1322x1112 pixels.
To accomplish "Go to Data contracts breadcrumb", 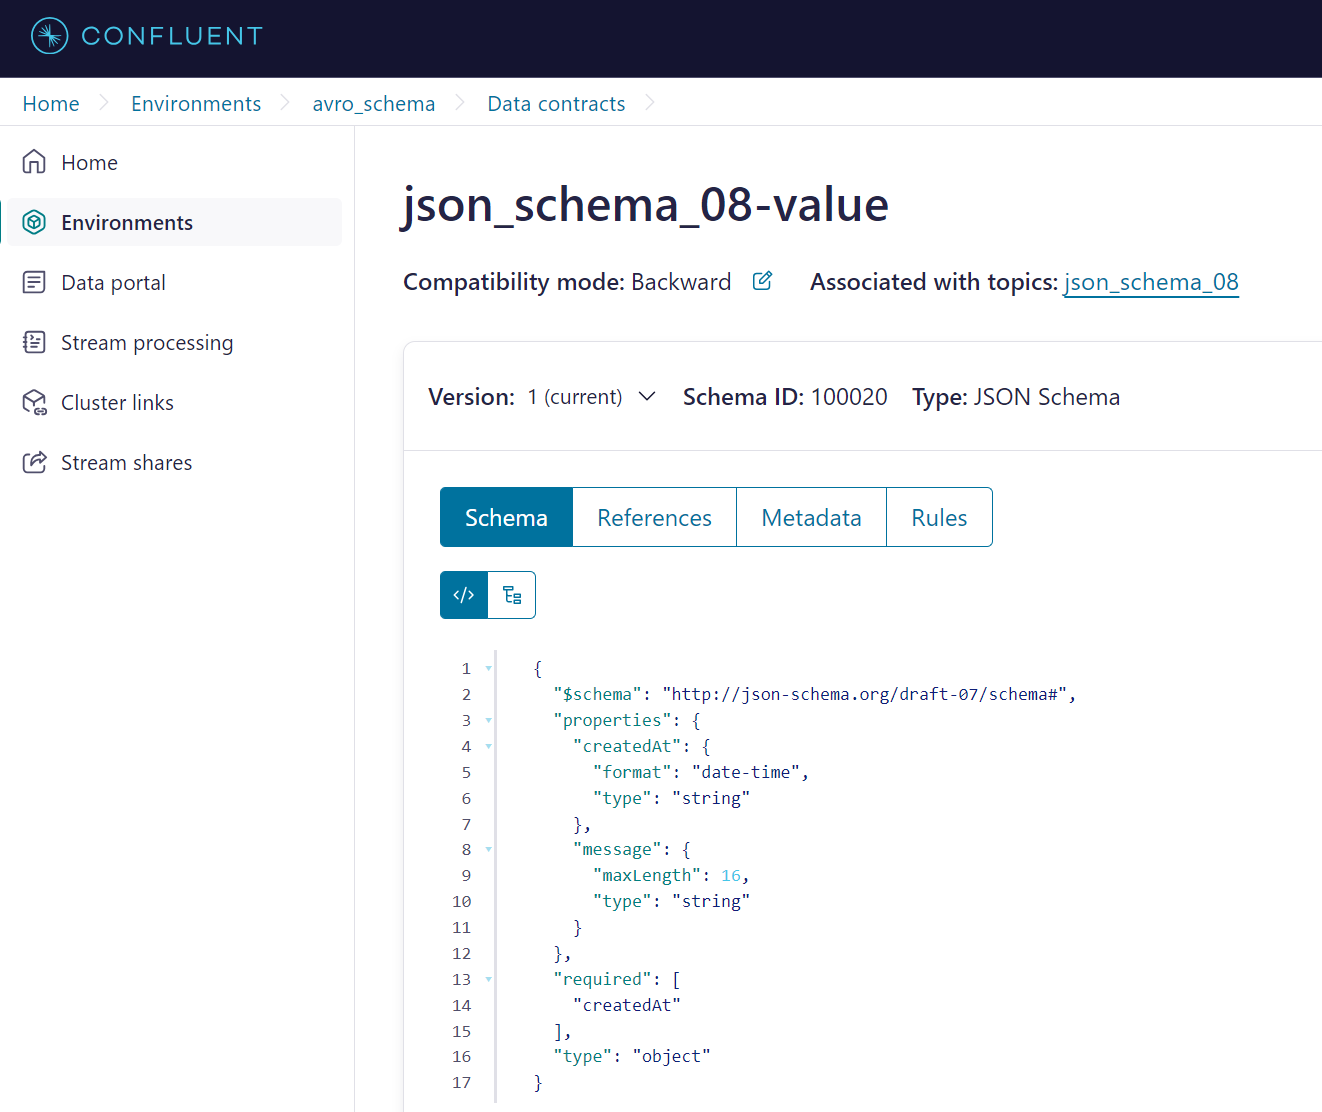I will pyautogui.click(x=556, y=104).
